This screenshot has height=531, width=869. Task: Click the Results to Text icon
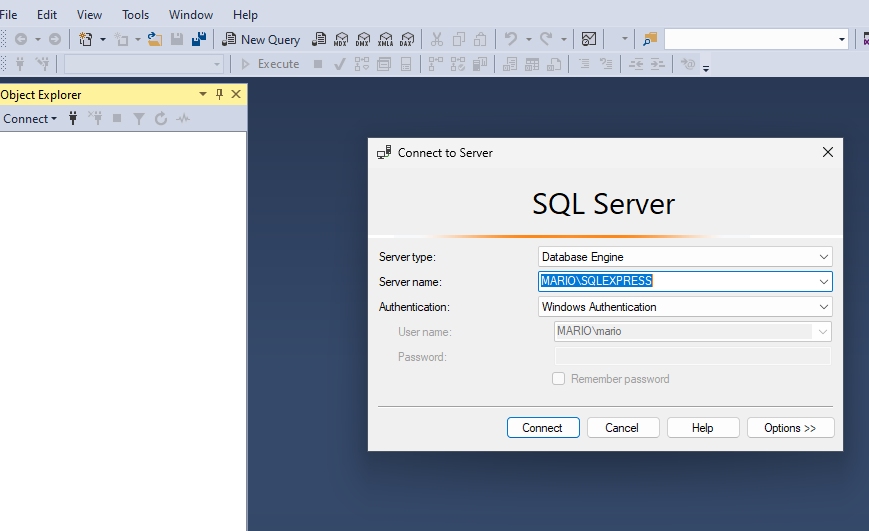click(510, 64)
